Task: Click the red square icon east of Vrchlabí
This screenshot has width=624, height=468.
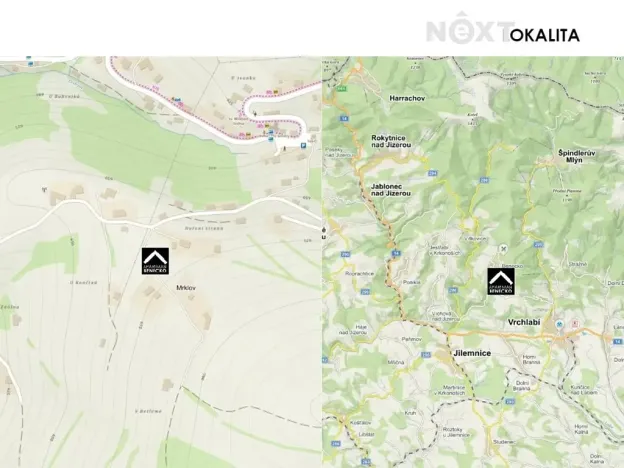Action: [575, 324]
